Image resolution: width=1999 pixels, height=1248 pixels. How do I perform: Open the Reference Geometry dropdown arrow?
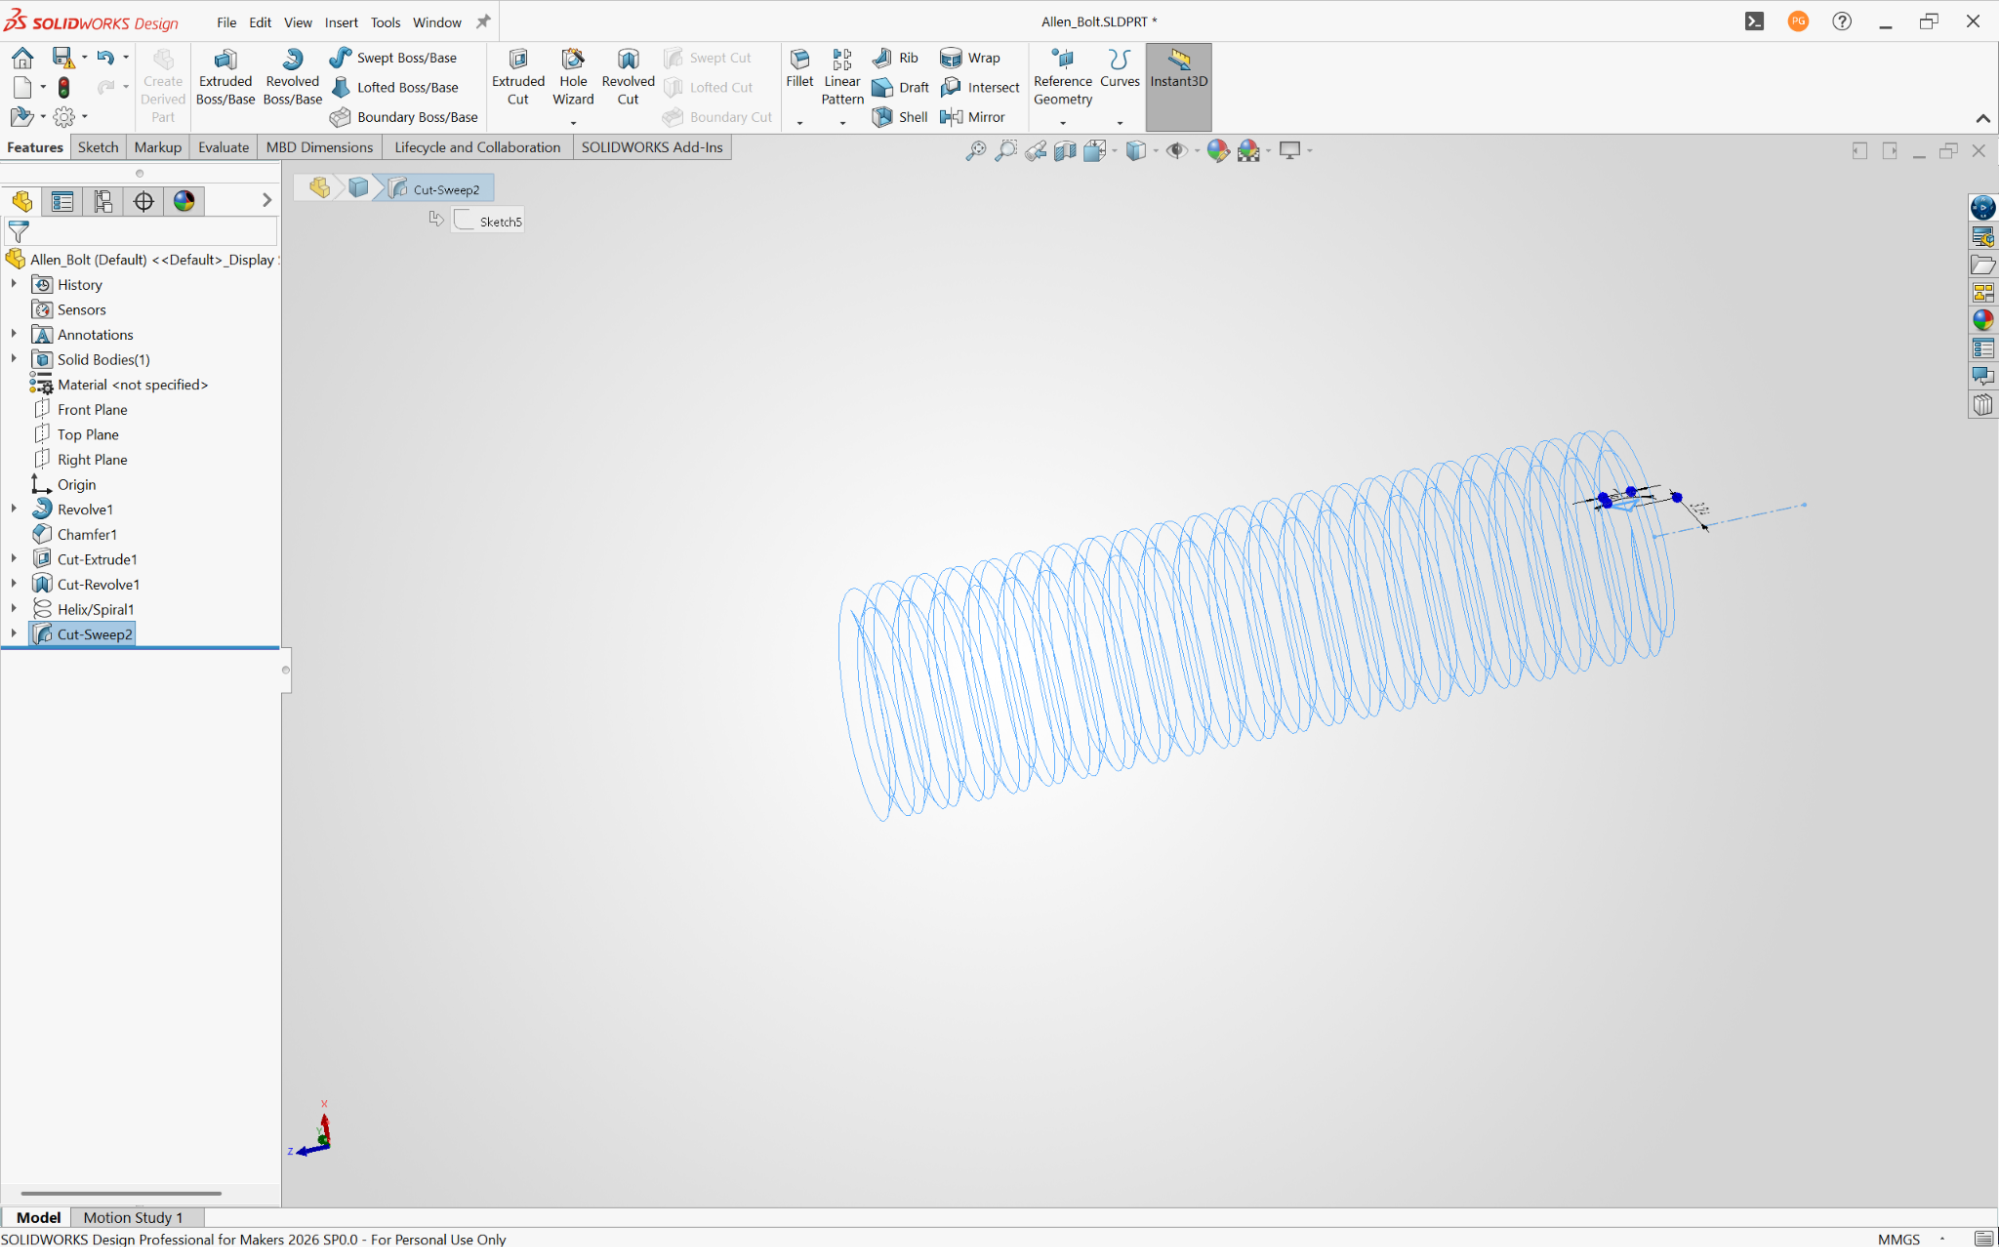point(1063,123)
